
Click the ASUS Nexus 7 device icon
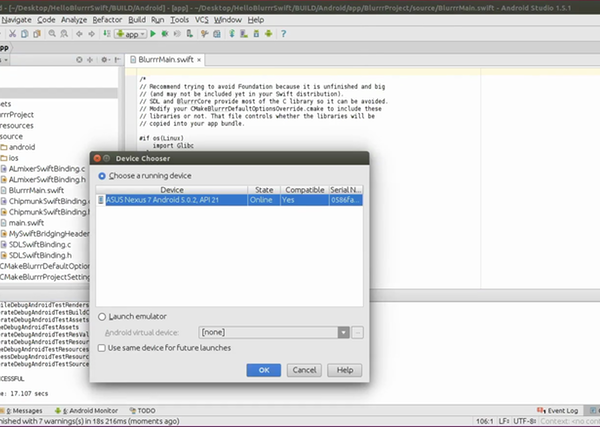pos(103,200)
